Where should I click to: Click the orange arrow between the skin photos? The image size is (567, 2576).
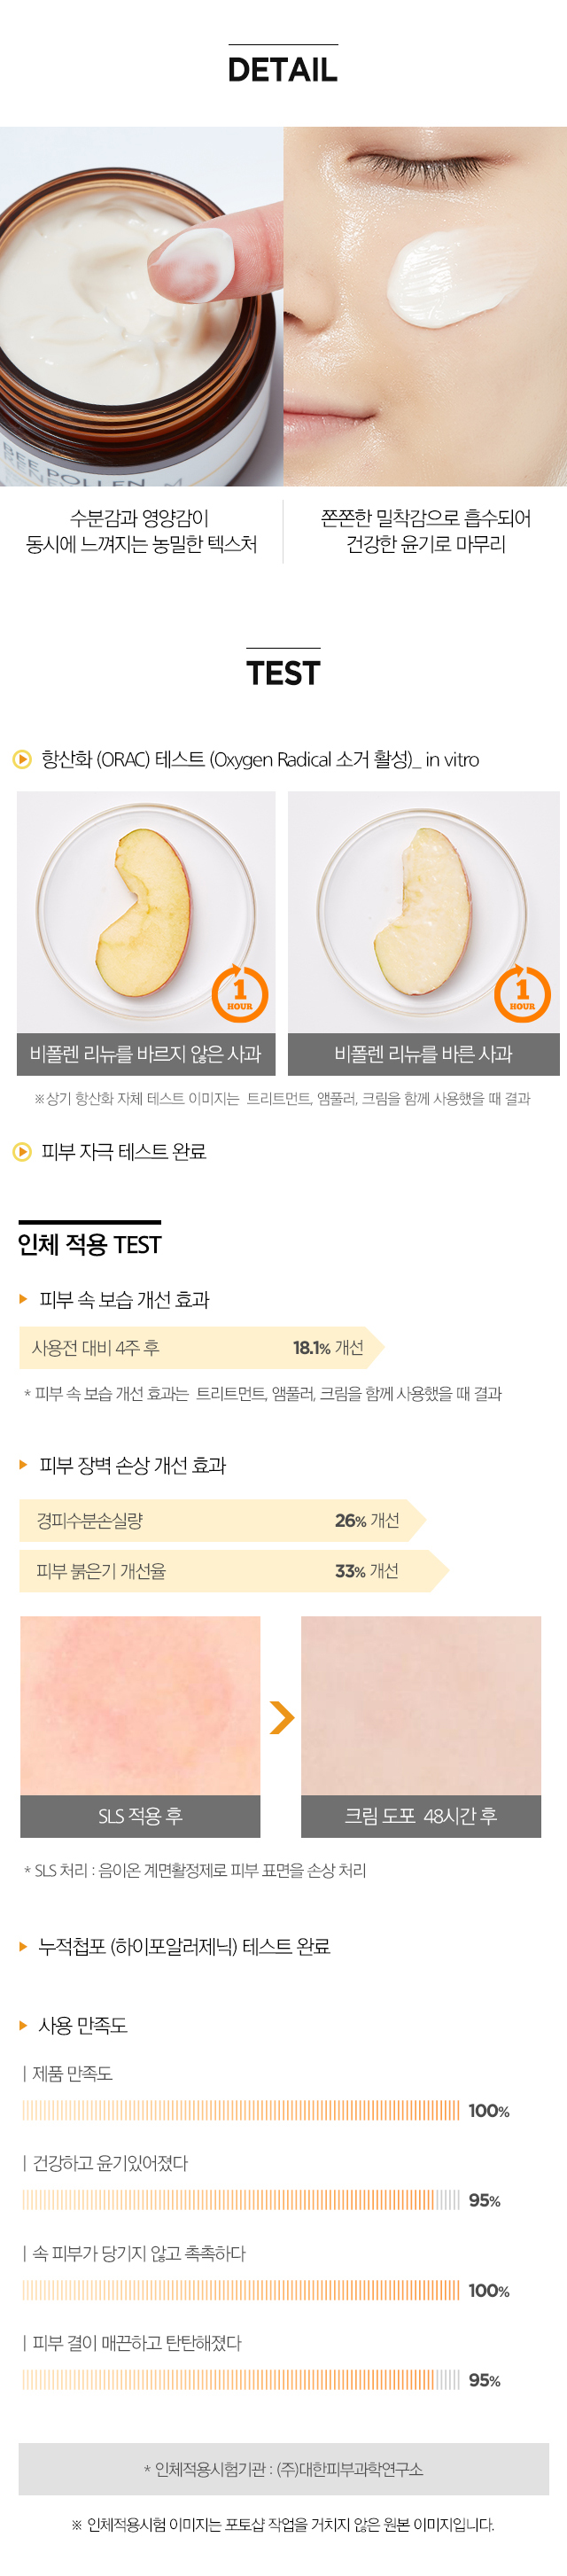[282, 1716]
